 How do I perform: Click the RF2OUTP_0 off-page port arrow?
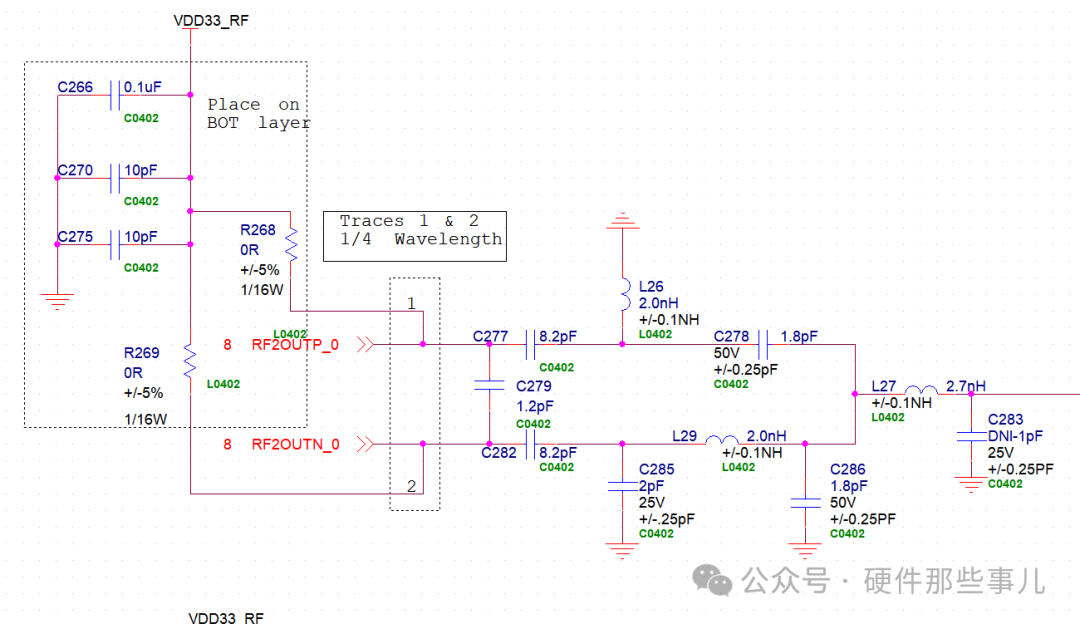[366, 345]
